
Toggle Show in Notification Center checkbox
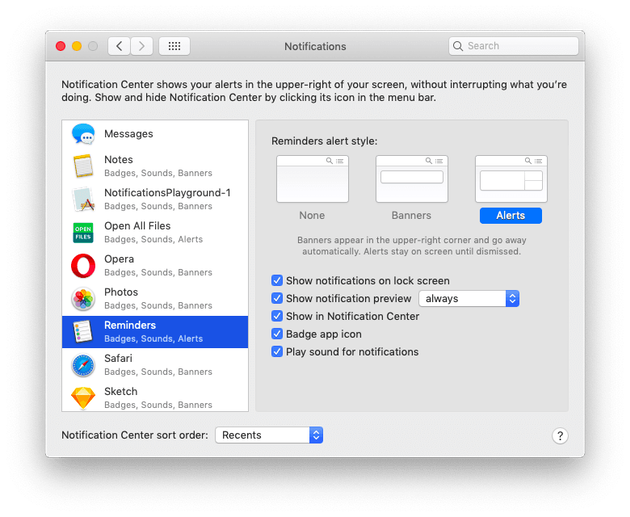pyautogui.click(x=277, y=316)
